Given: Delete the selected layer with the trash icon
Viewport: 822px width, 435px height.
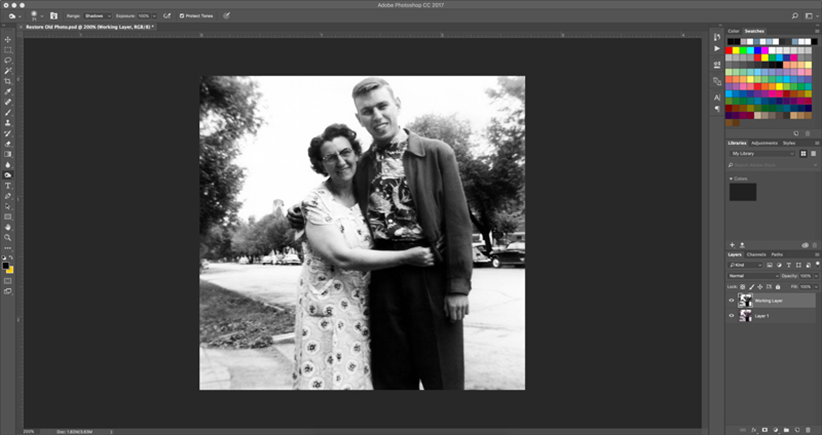Looking at the screenshot, I should coord(807,430).
